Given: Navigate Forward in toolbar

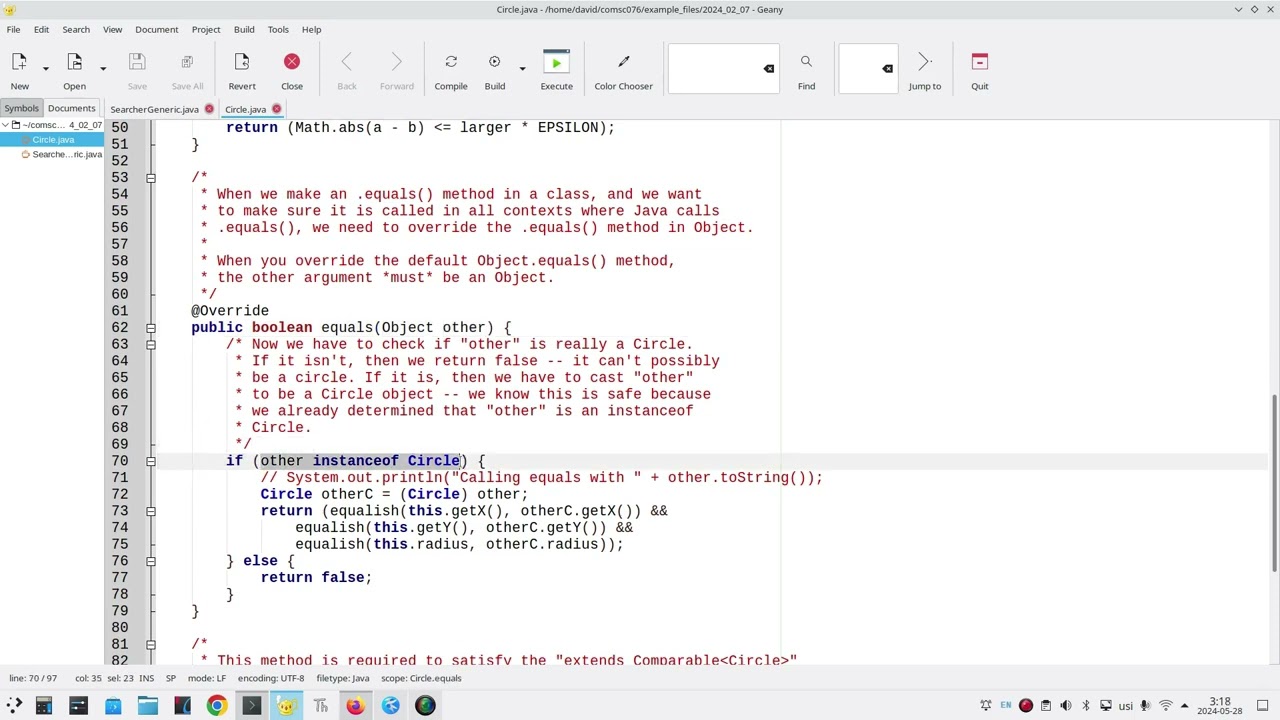Looking at the screenshot, I should 397,71.
